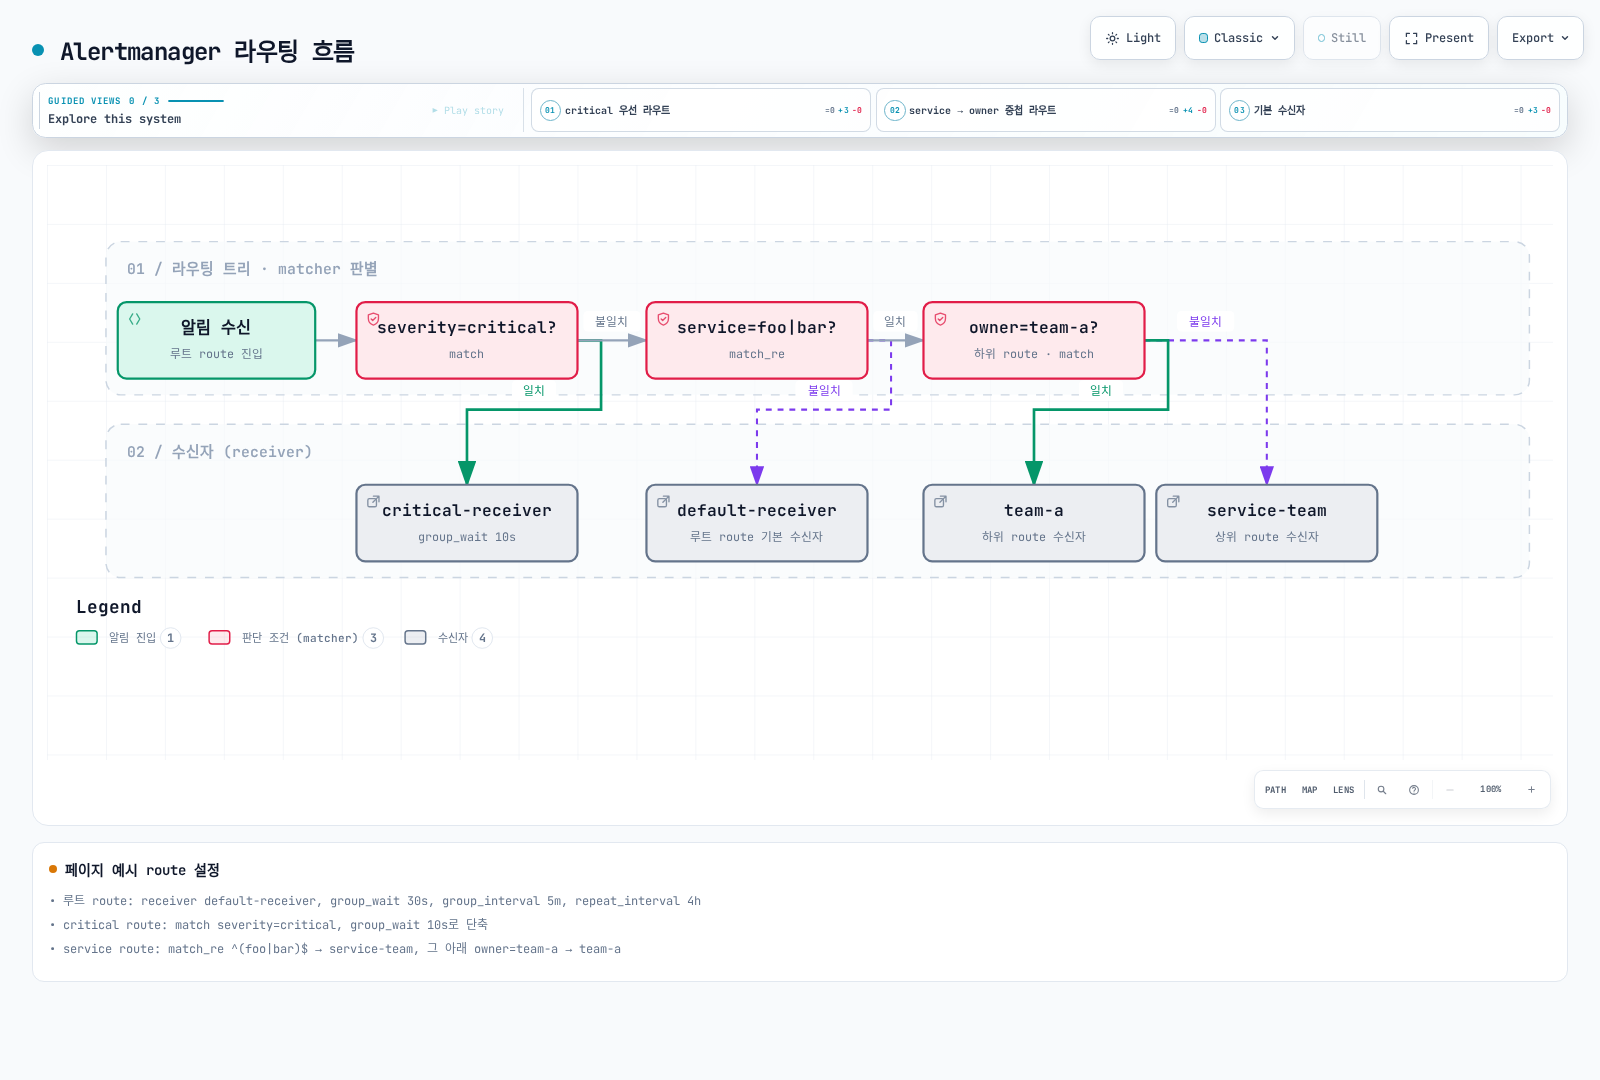The width and height of the screenshot is (1600, 1080).
Task: Click shield icon on owner=team-a? node
Action: pyautogui.click(x=940, y=319)
